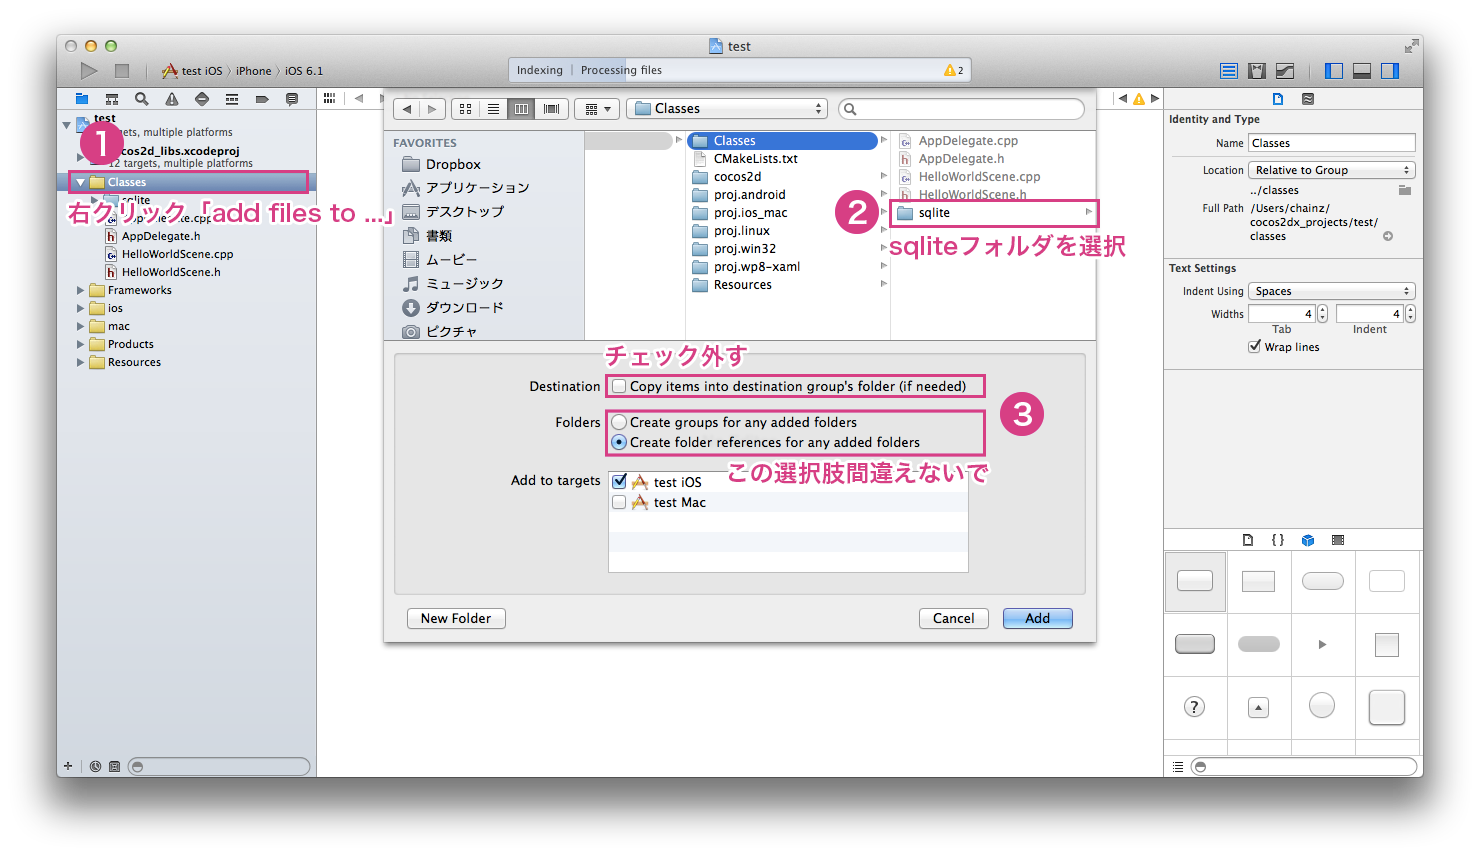
Task: Open the Issue navigator warning icon
Action: [x=172, y=99]
